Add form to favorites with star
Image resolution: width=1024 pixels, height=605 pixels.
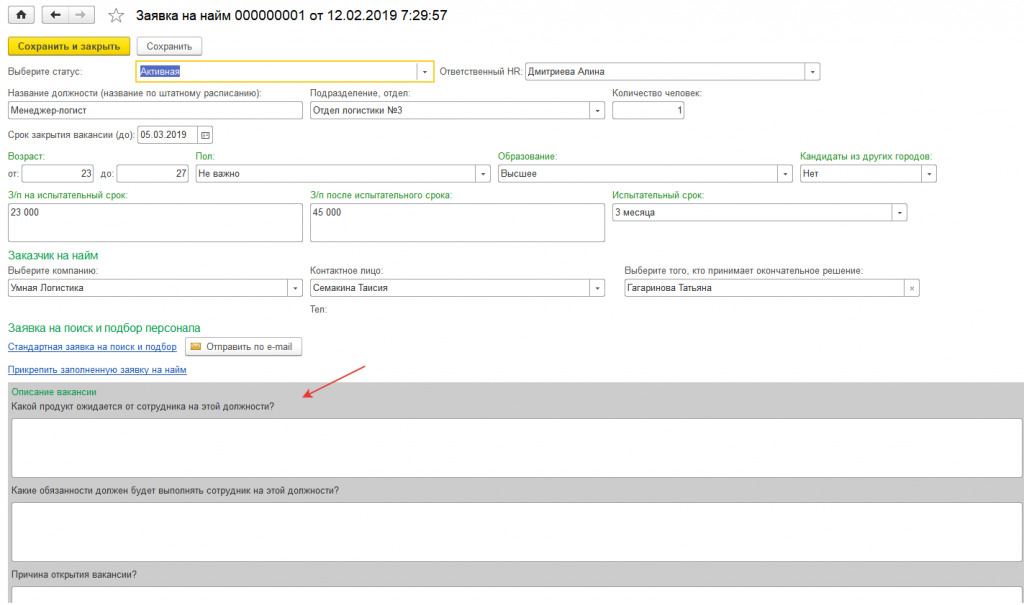[x=116, y=15]
